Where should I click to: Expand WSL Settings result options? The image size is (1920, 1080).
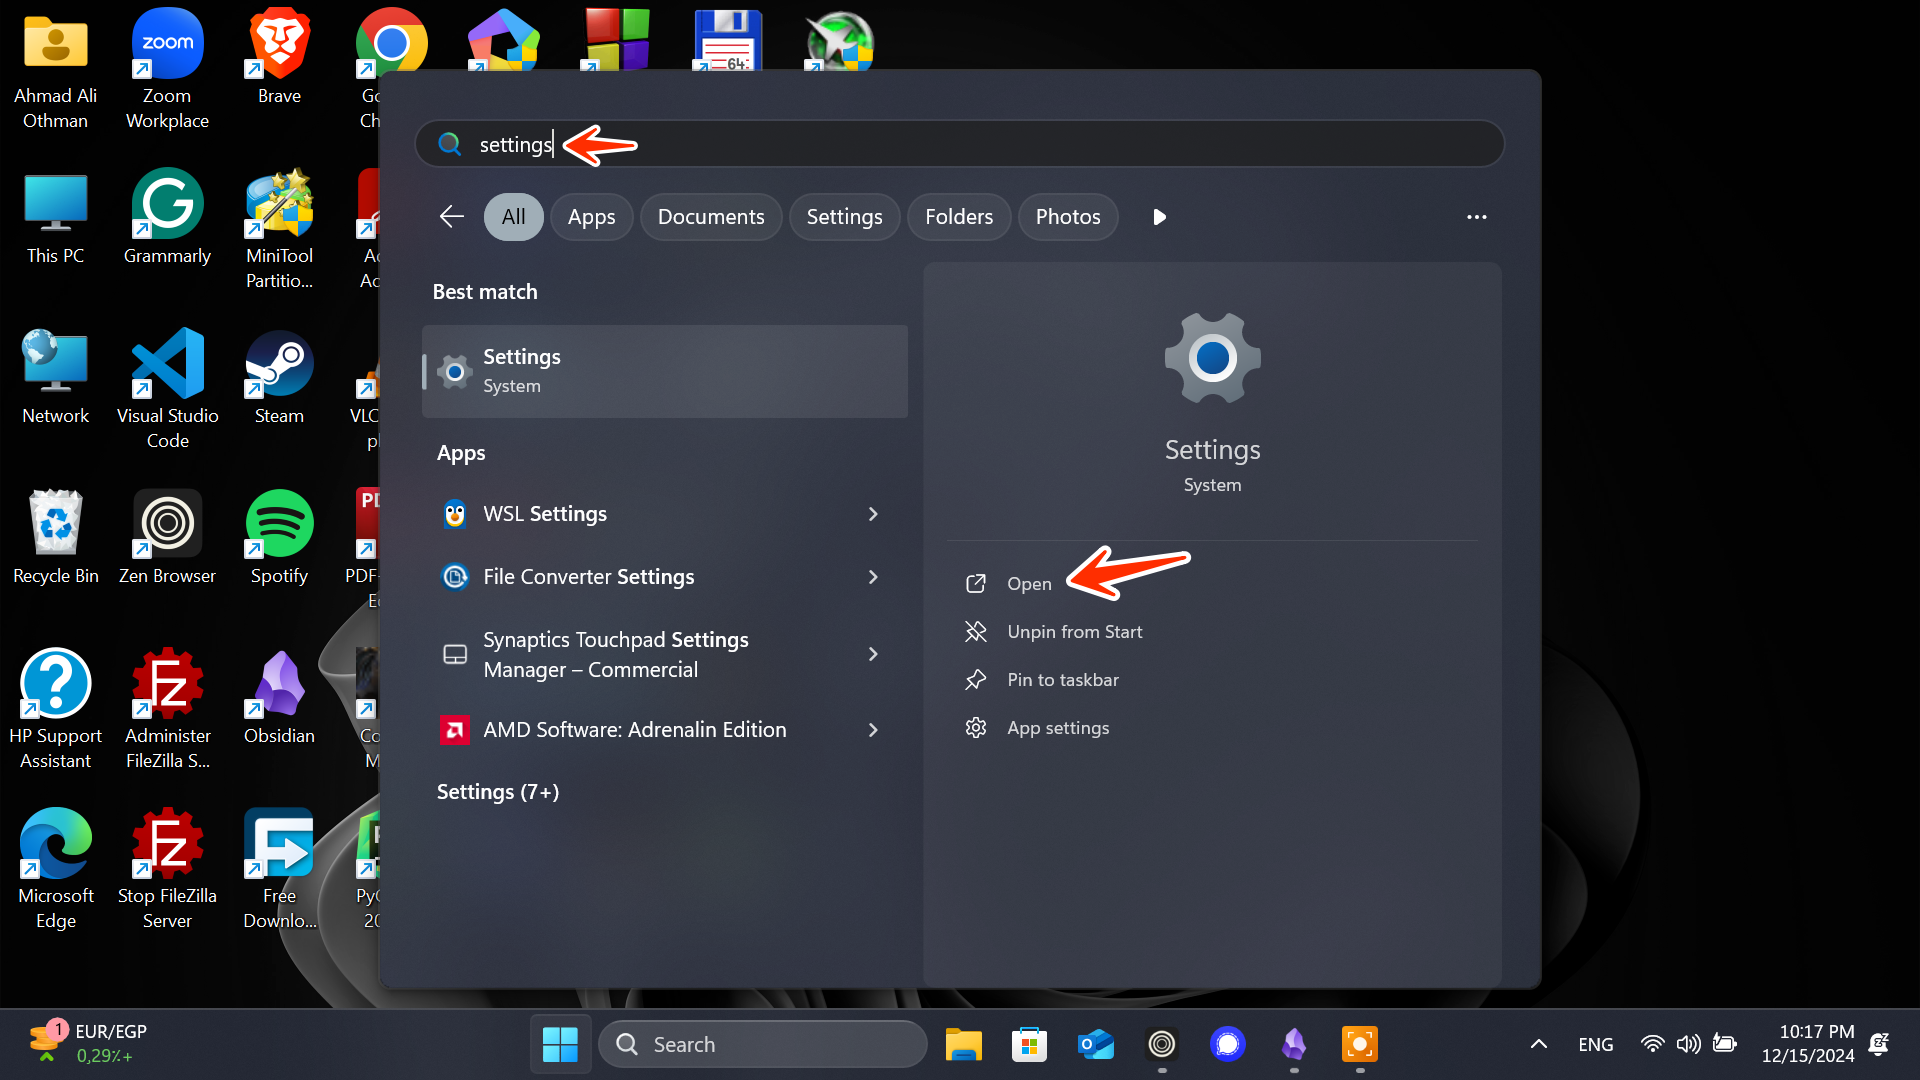point(873,514)
